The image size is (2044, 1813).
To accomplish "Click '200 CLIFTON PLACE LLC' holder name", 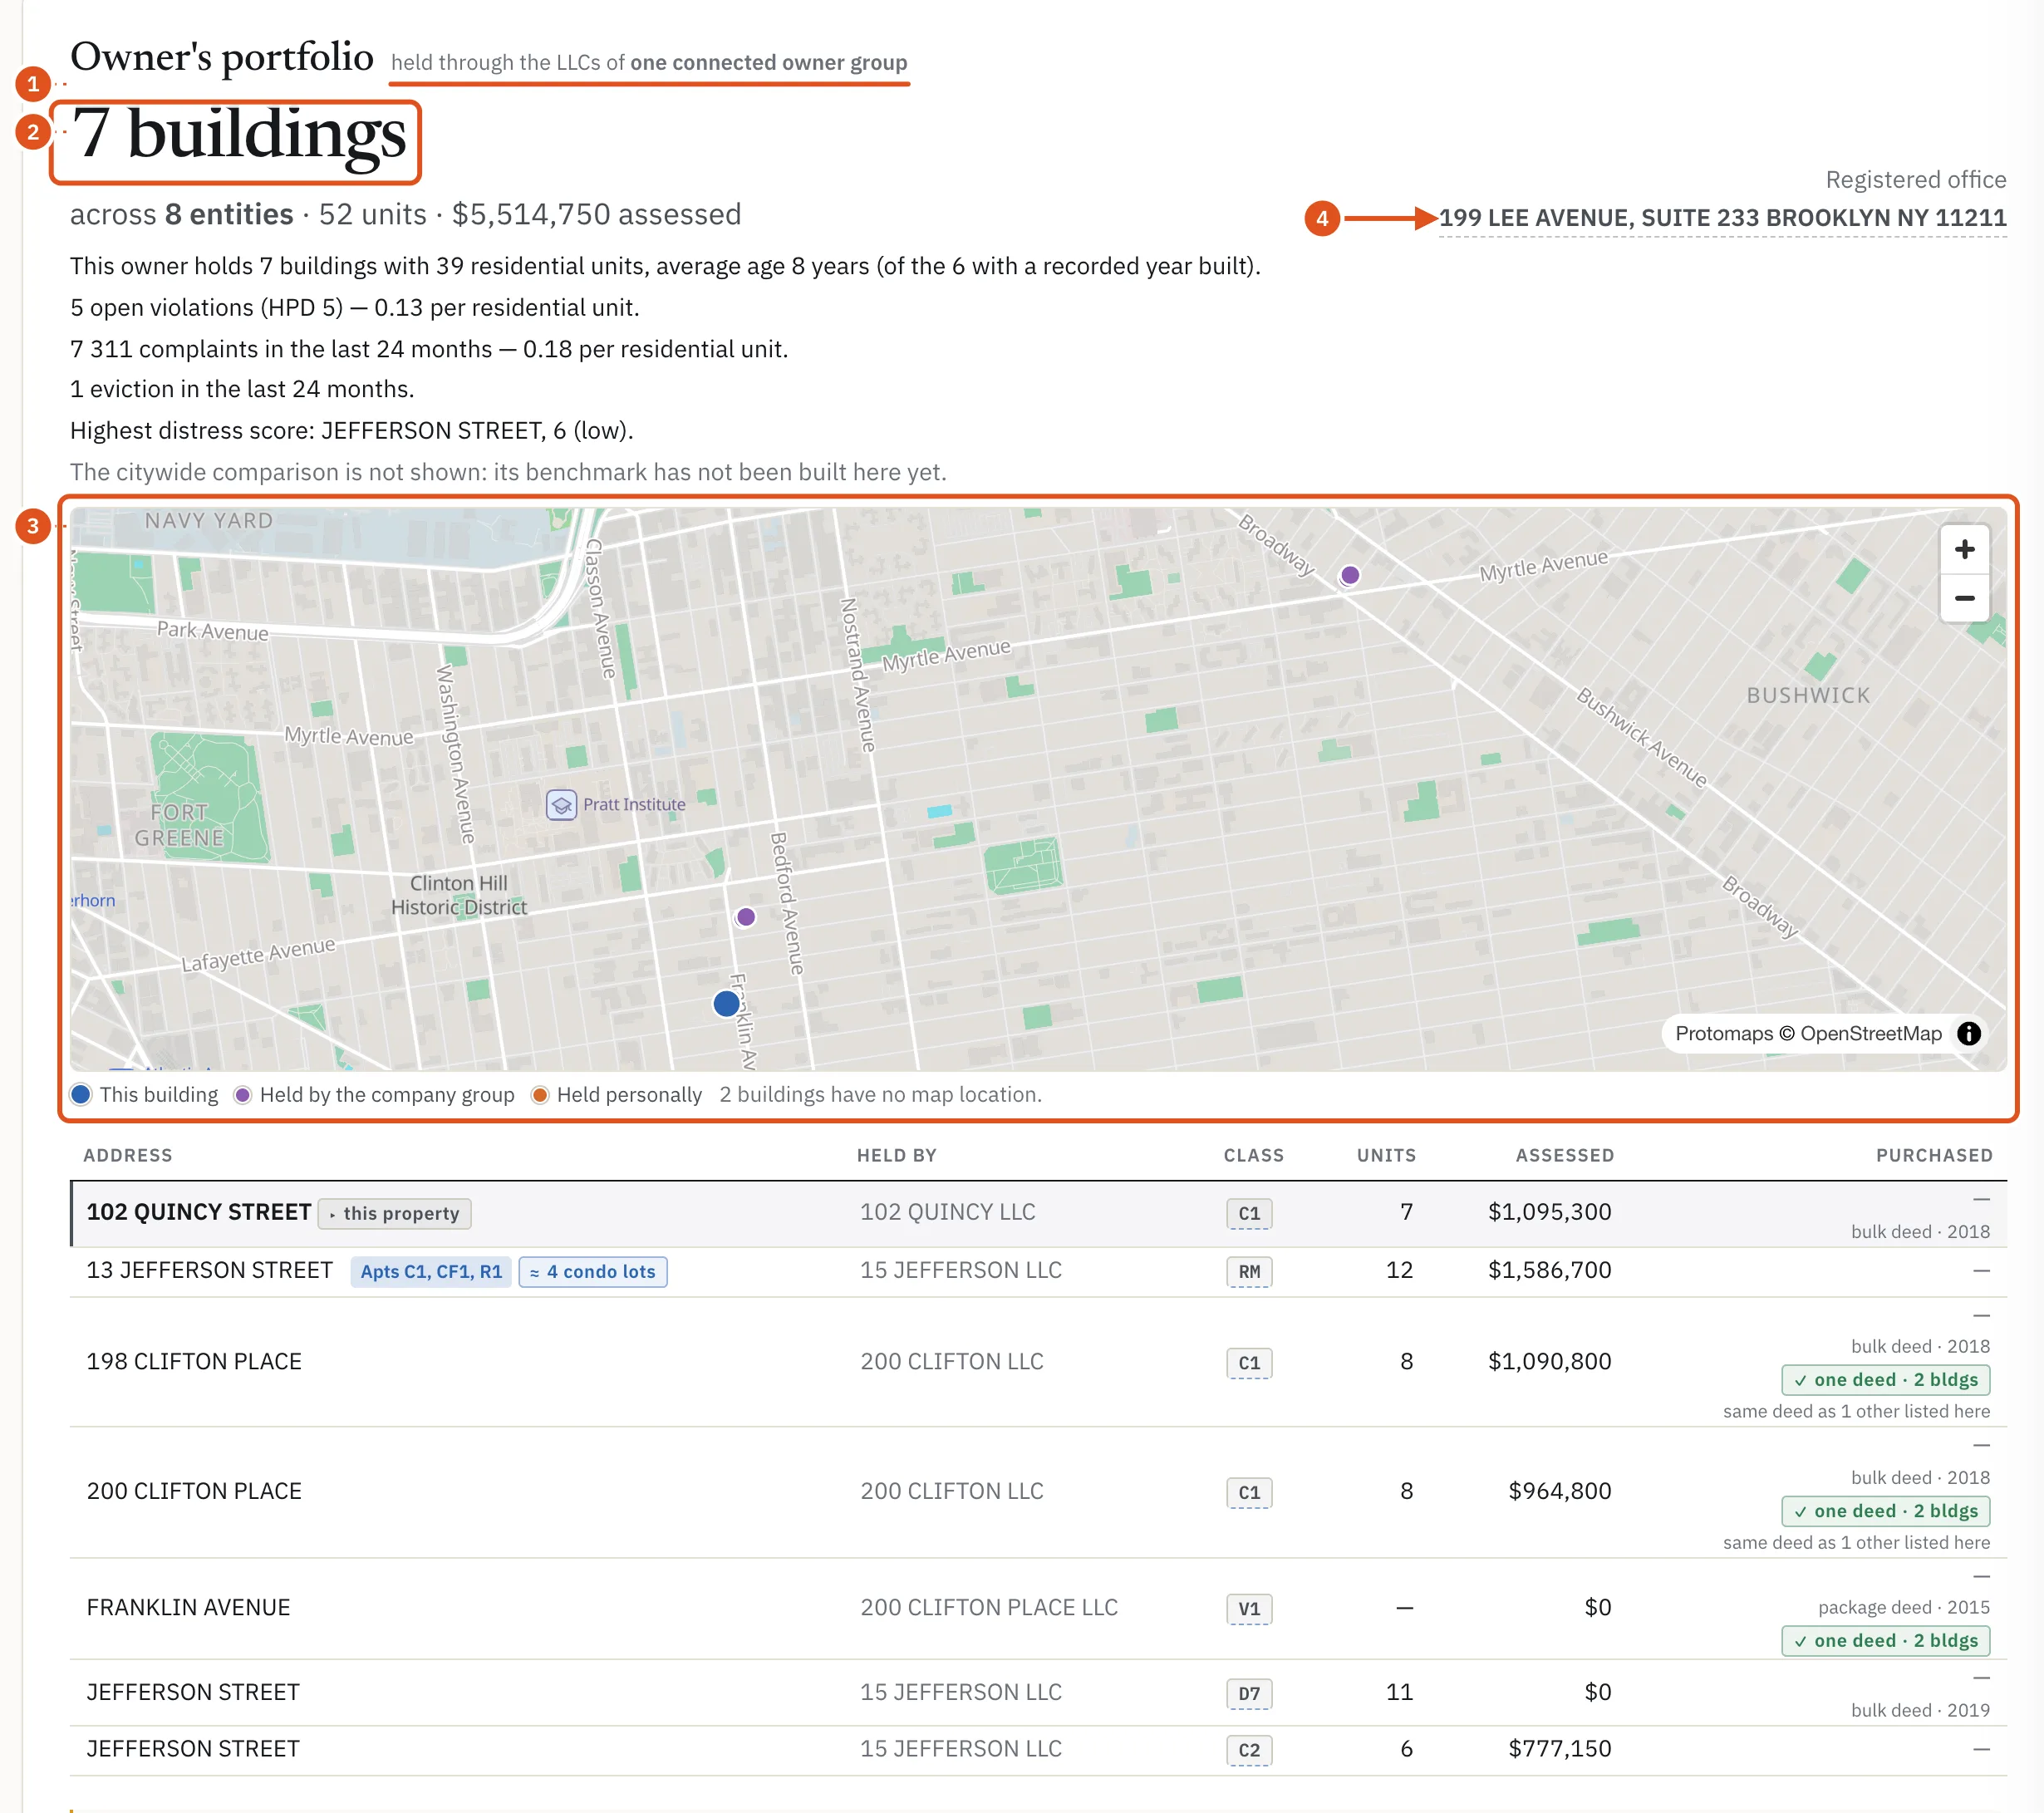I will point(989,1607).
